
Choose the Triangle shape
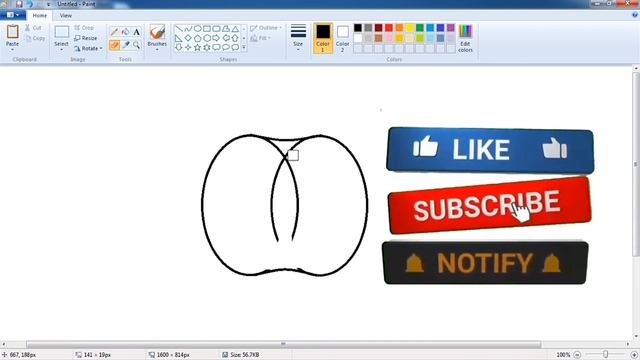235,29
